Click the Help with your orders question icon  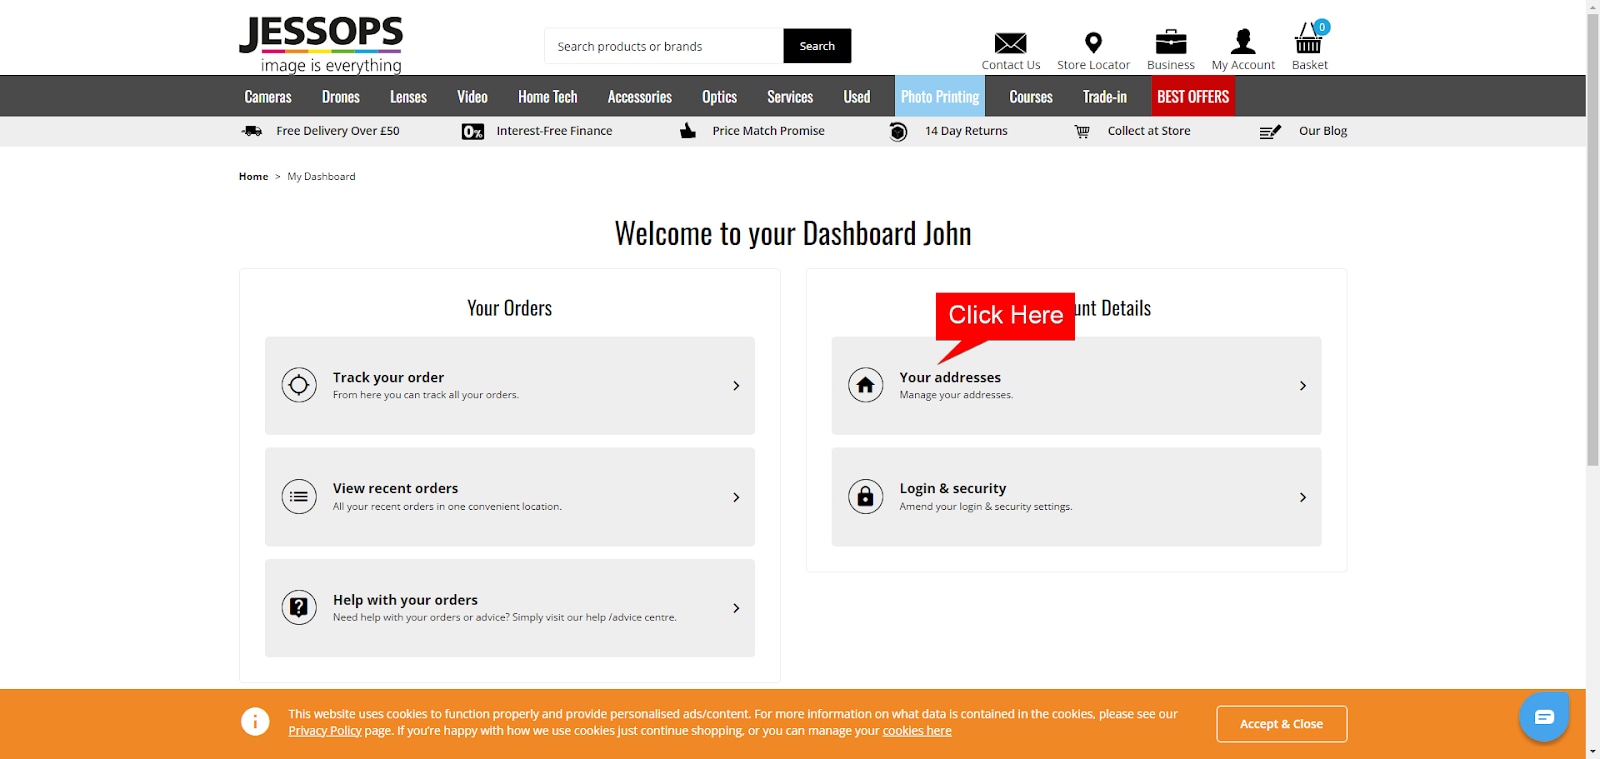299,607
